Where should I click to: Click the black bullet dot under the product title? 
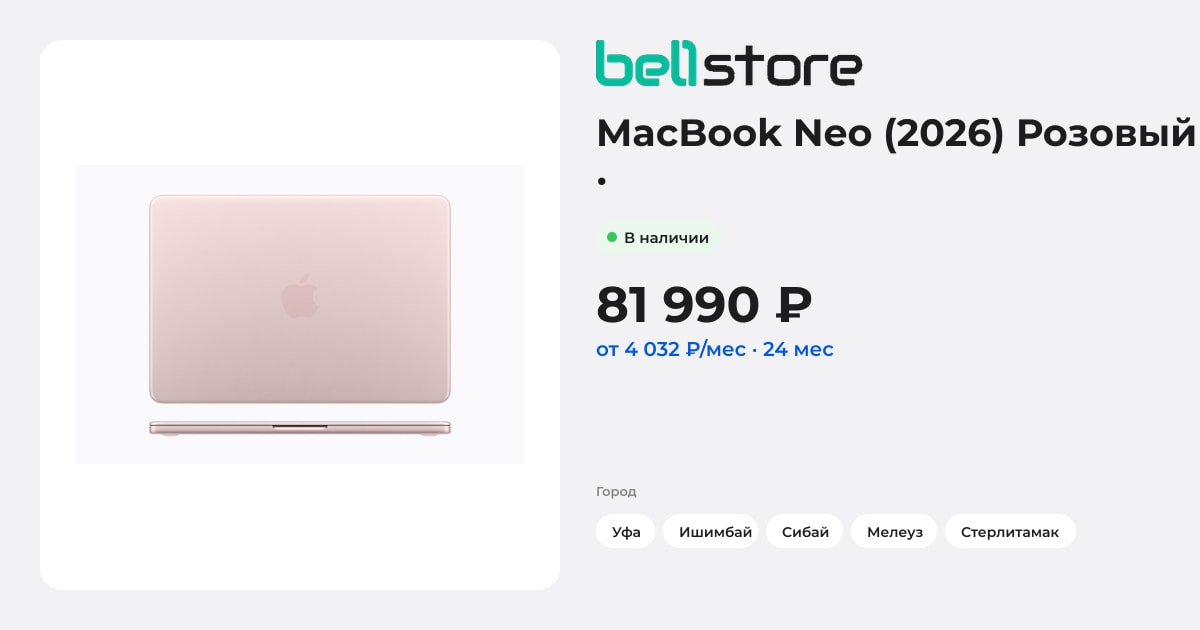pos(602,181)
